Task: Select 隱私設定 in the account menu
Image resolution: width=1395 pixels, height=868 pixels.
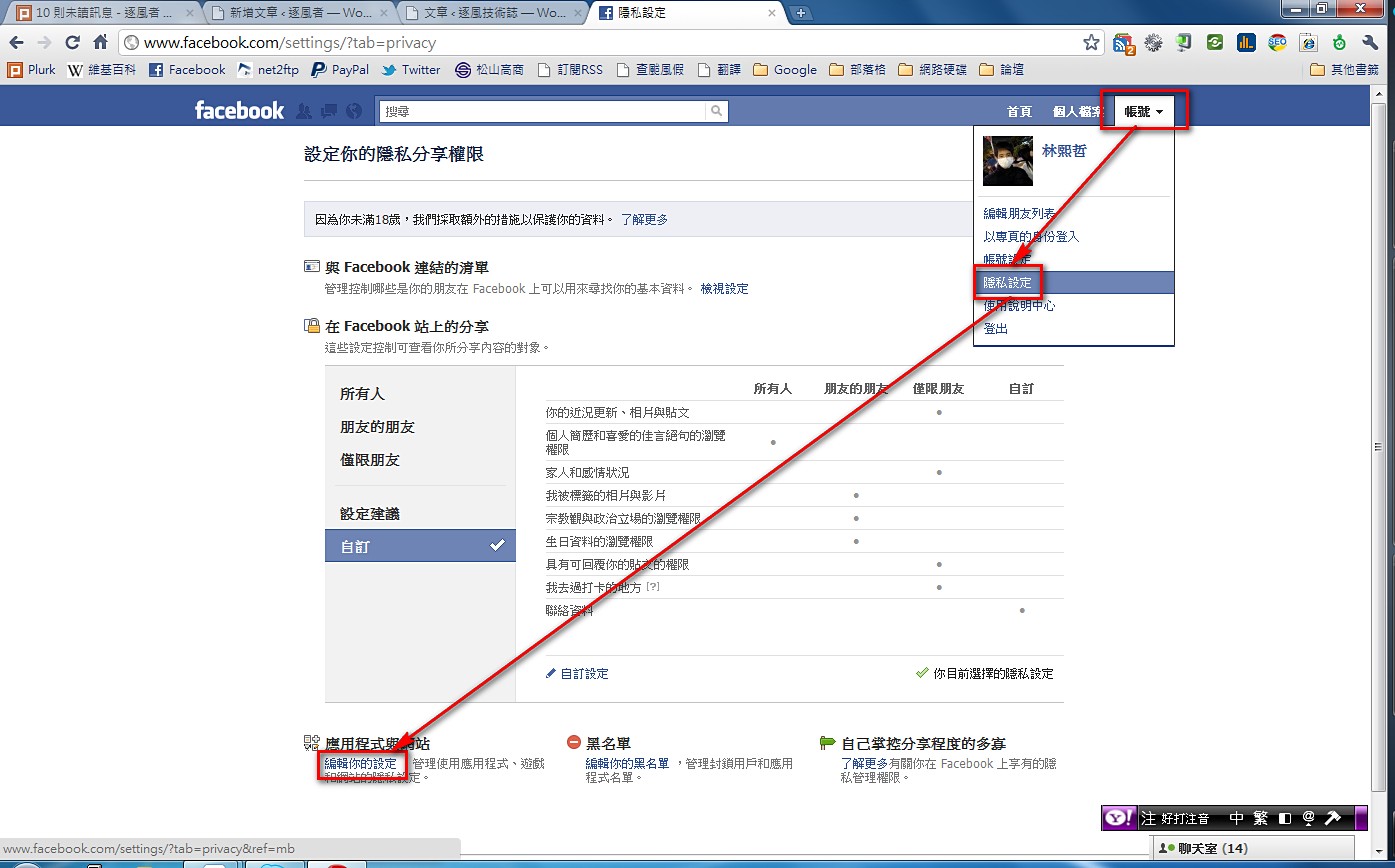Action: pos(1074,283)
